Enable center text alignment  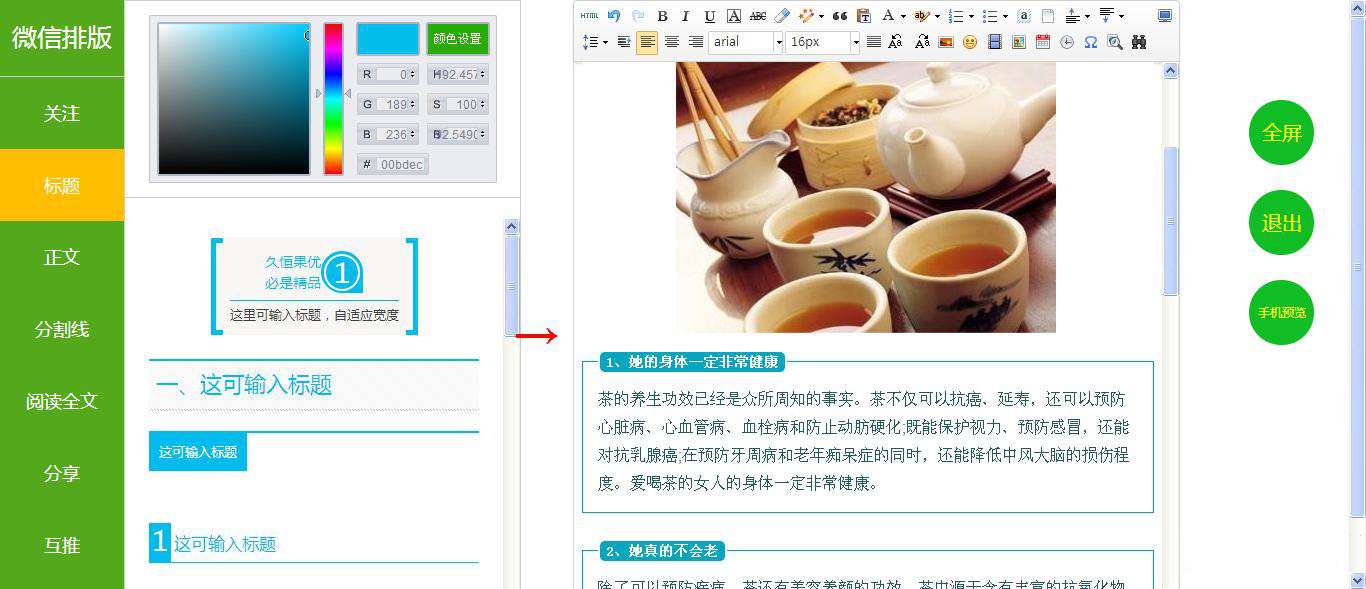tap(671, 42)
